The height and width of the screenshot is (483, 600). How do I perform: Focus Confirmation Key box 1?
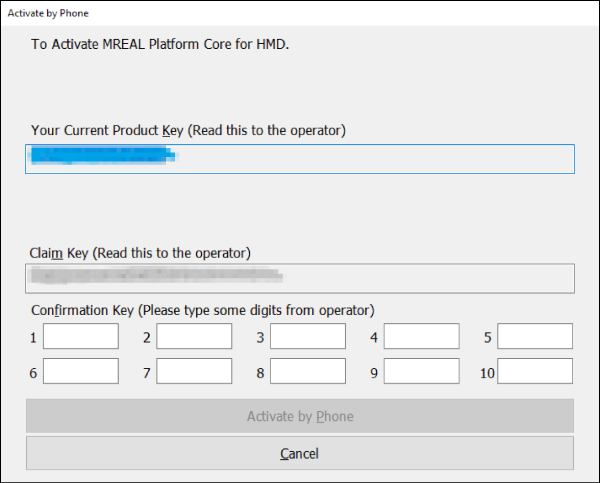[x=81, y=336]
